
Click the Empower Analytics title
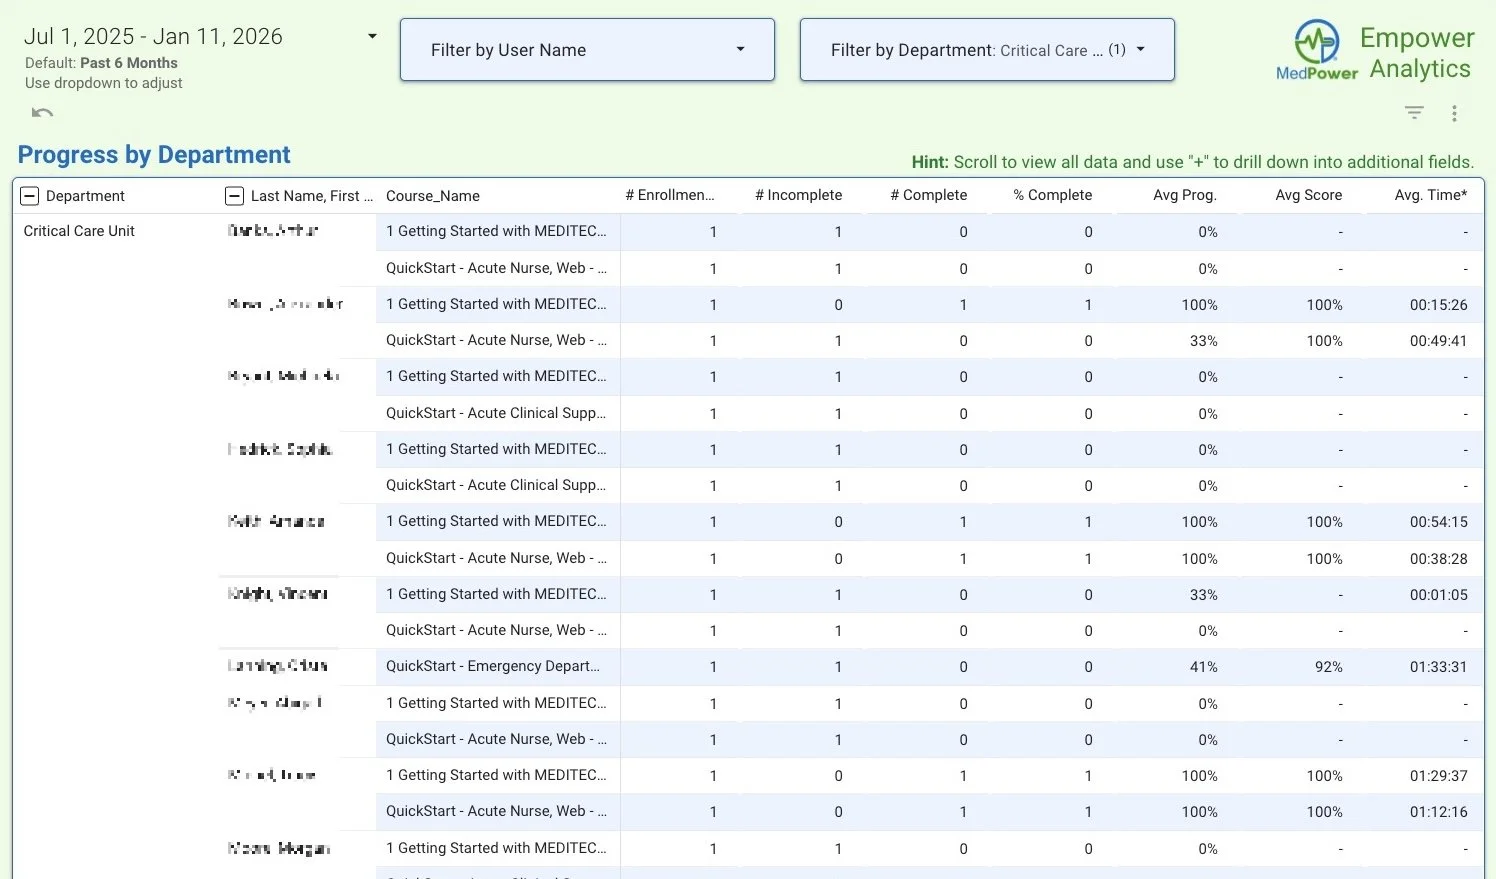click(1417, 53)
